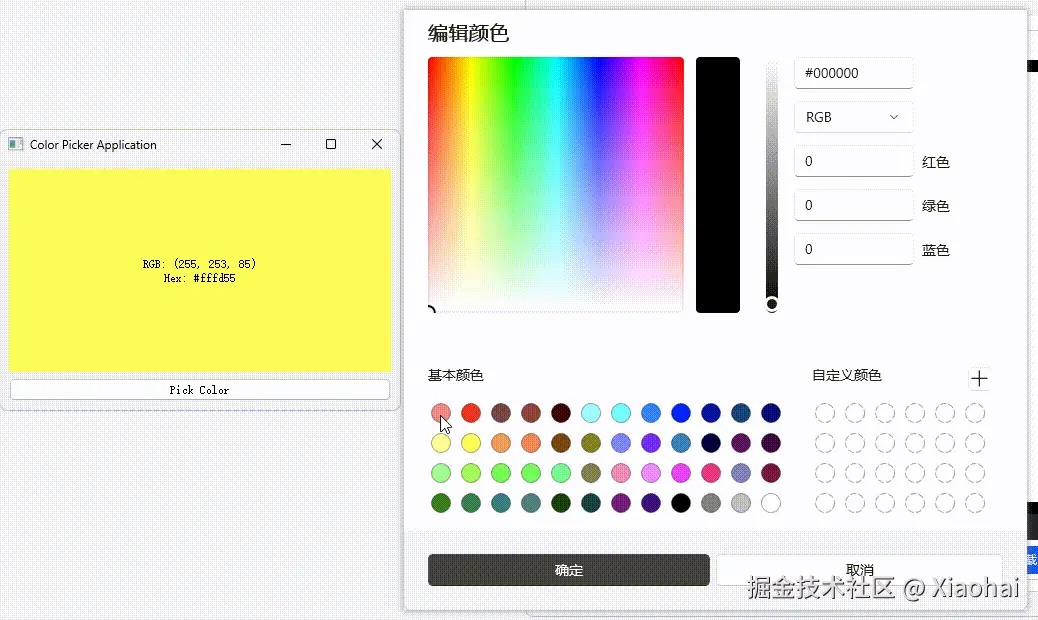
Task: Select the bright red basic color swatch
Action: tap(470, 412)
